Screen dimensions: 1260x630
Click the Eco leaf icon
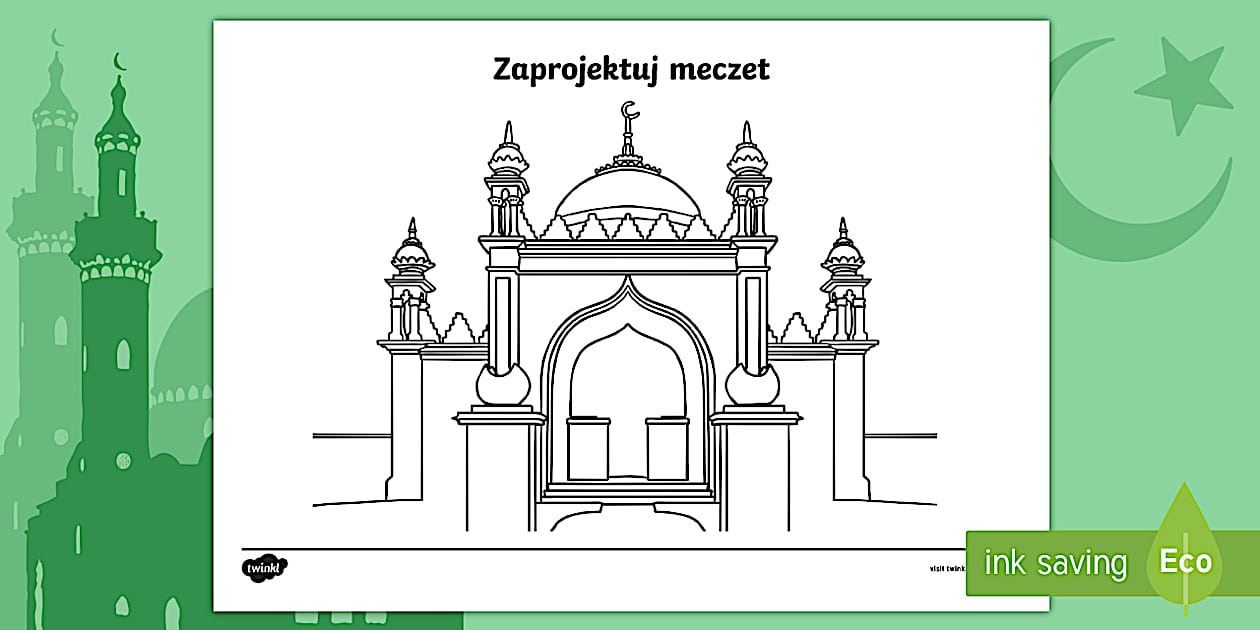click(1185, 555)
